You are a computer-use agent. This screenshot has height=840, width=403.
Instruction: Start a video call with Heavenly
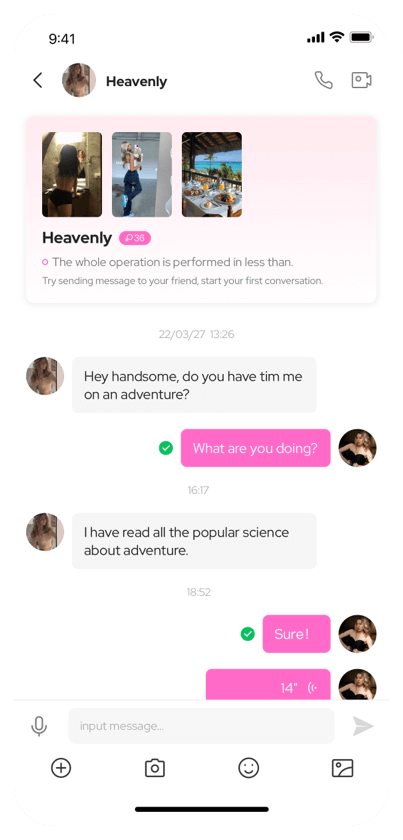click(x=362, y=80)
